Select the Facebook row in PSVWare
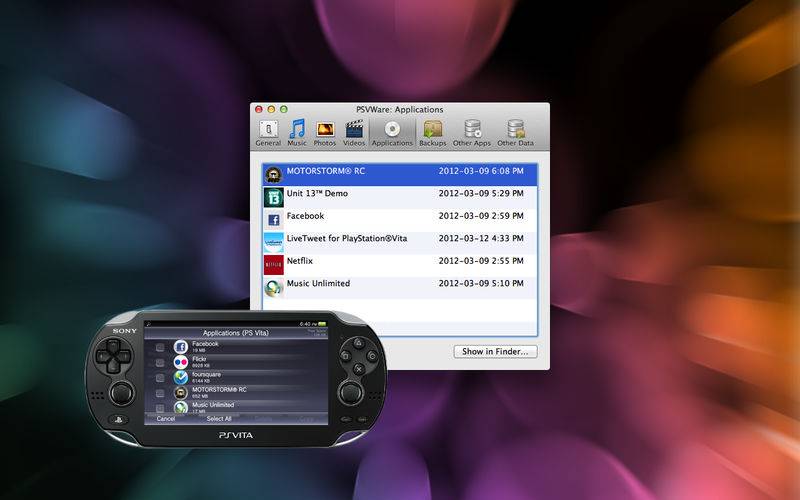Screen dimensions: 800x500 399,219
